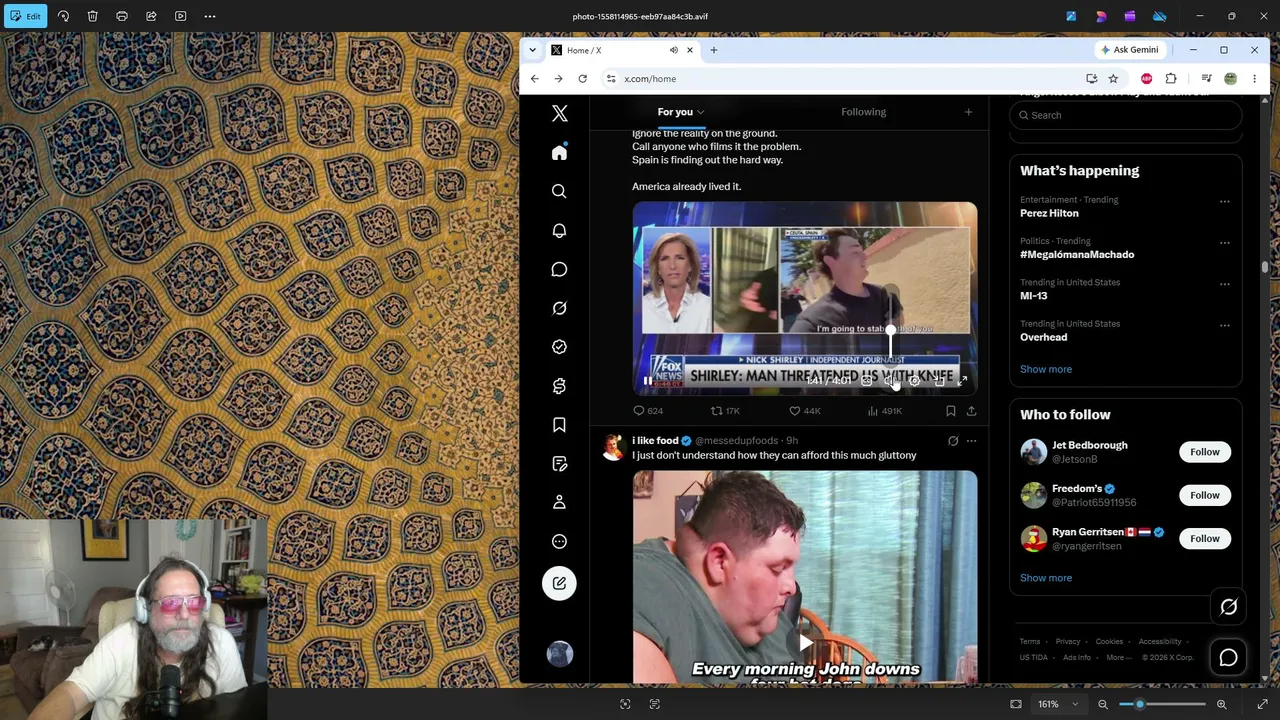The width and height of the screenshot is (1280, 720).
Task: Install the X app from the address bar
Action: click(1091, 79)
